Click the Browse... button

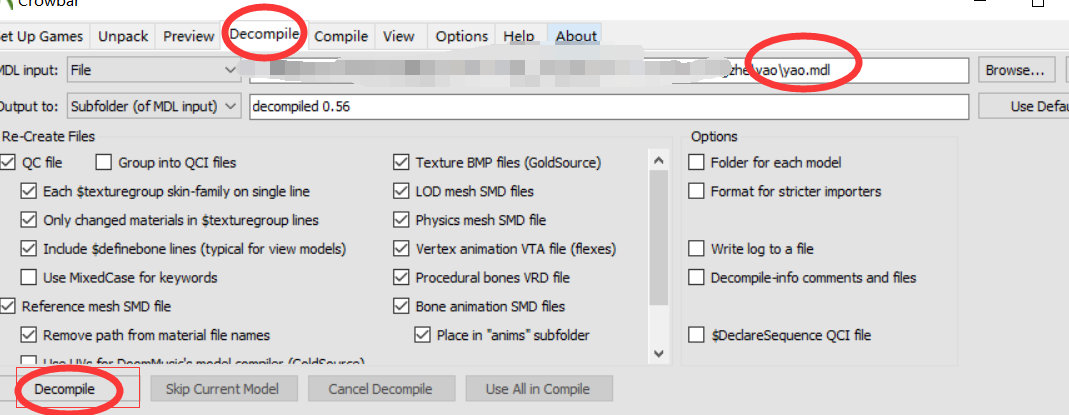pos(1015,70)
